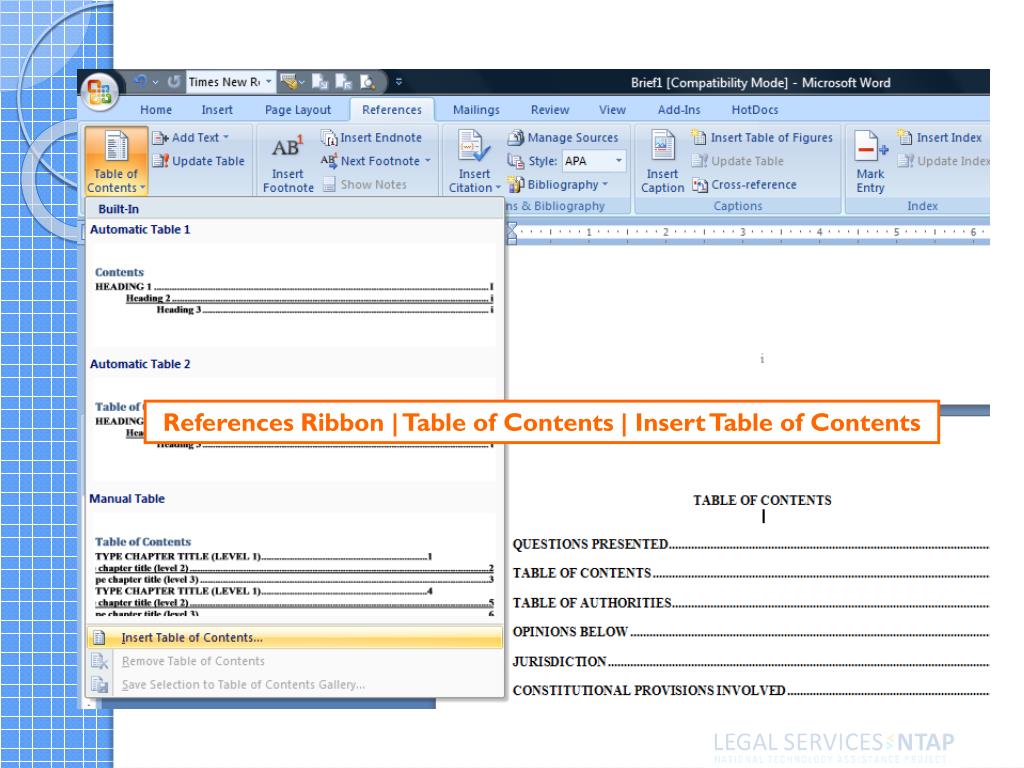Open the Mailings tab

[476, 110]
